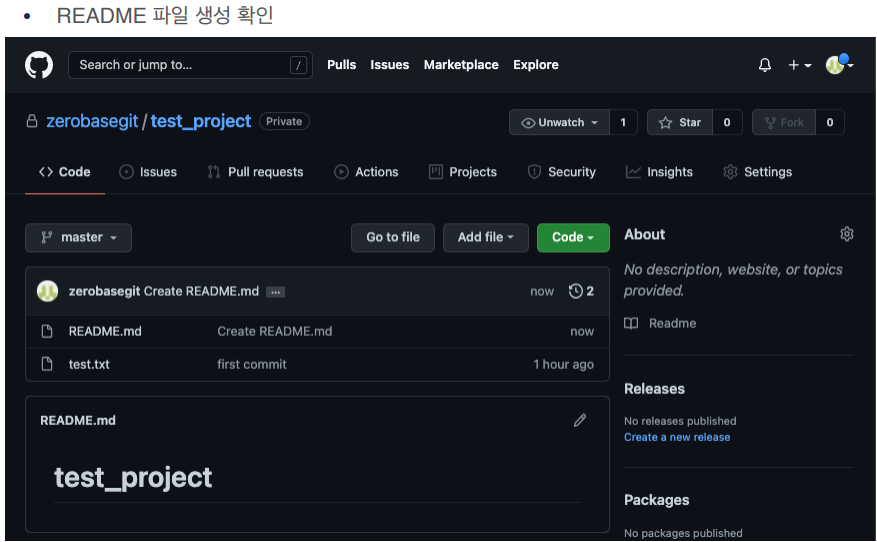View notifications bell
Image resolution: width=877 pixels, height=542 pixels.
(x=765, y=65)
